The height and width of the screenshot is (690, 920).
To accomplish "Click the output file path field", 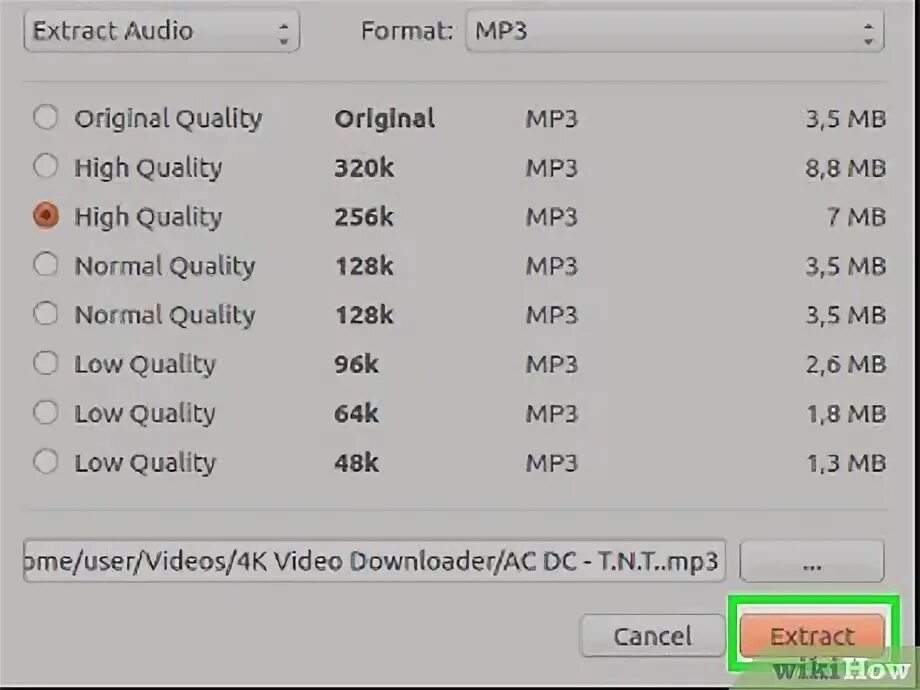I will (x=374, y=561).
